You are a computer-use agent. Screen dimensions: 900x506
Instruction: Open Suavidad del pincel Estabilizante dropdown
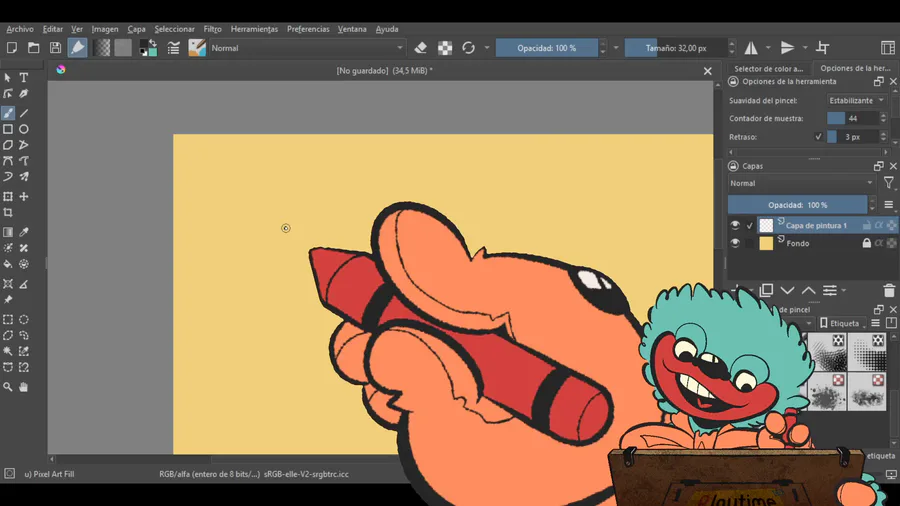point(856,100)
